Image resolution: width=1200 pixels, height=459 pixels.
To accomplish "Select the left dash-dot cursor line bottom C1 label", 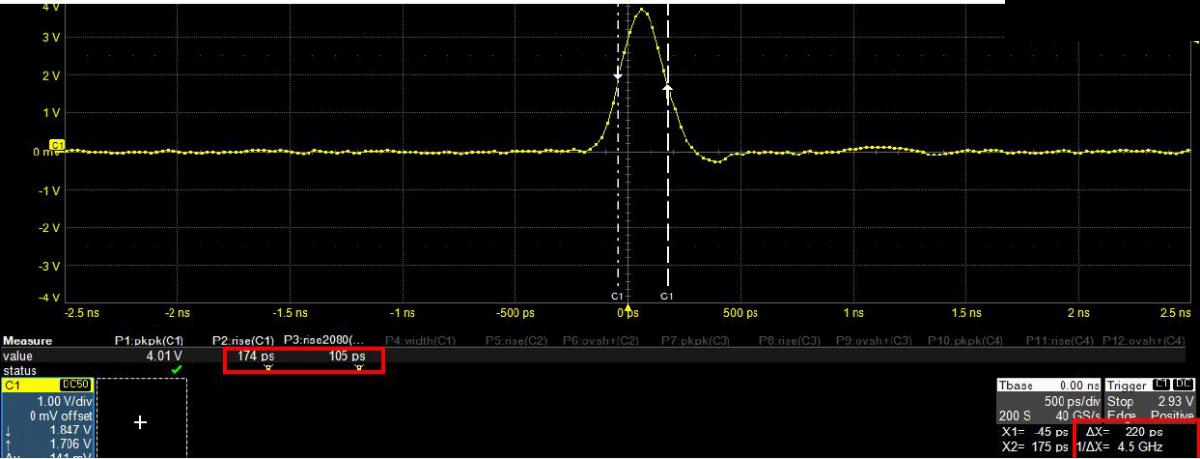I will (617, 297).
